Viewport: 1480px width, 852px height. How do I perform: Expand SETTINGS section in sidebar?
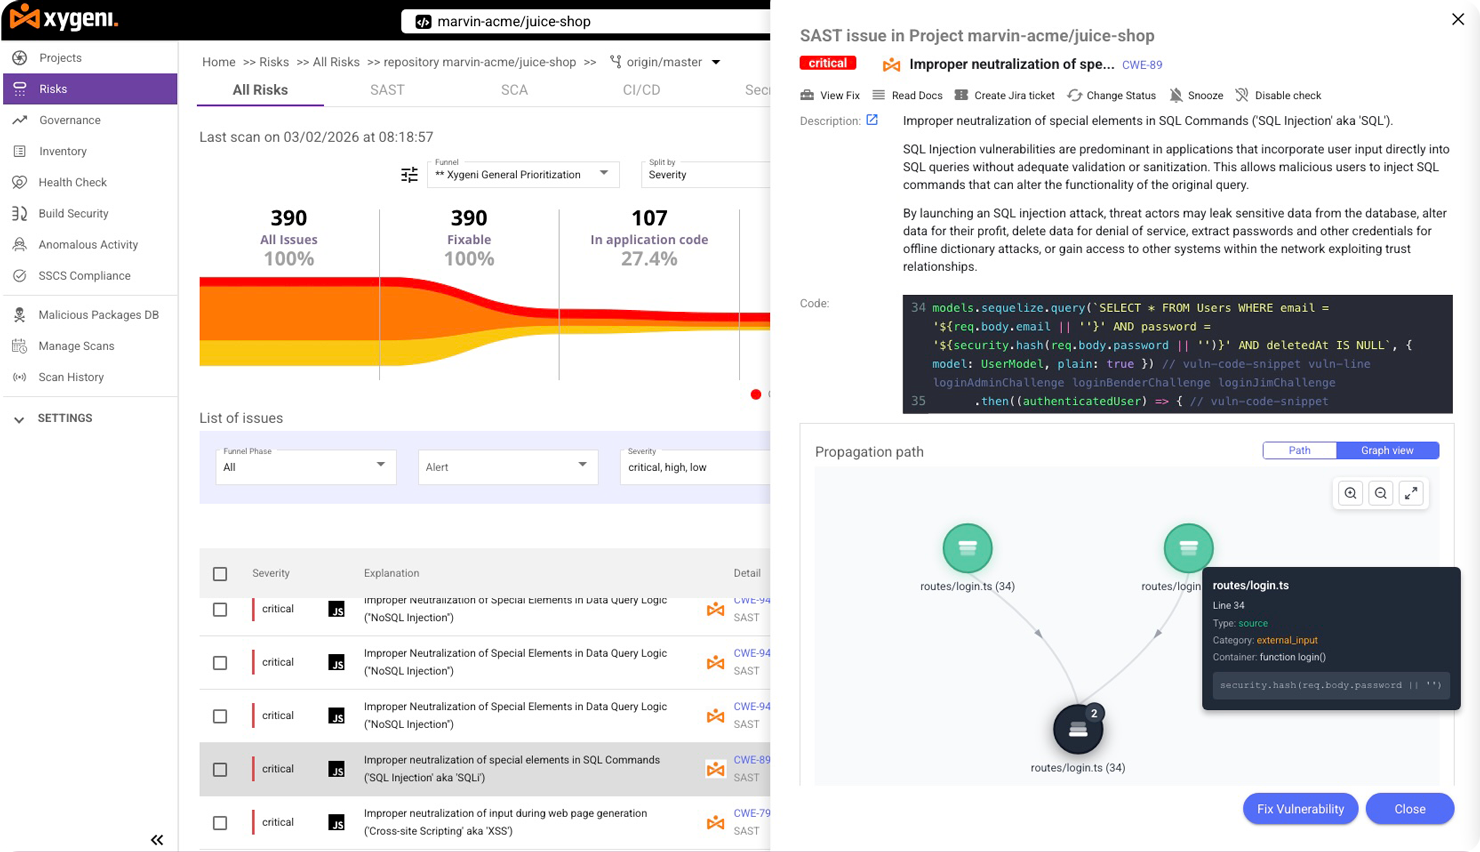[55, 419]
